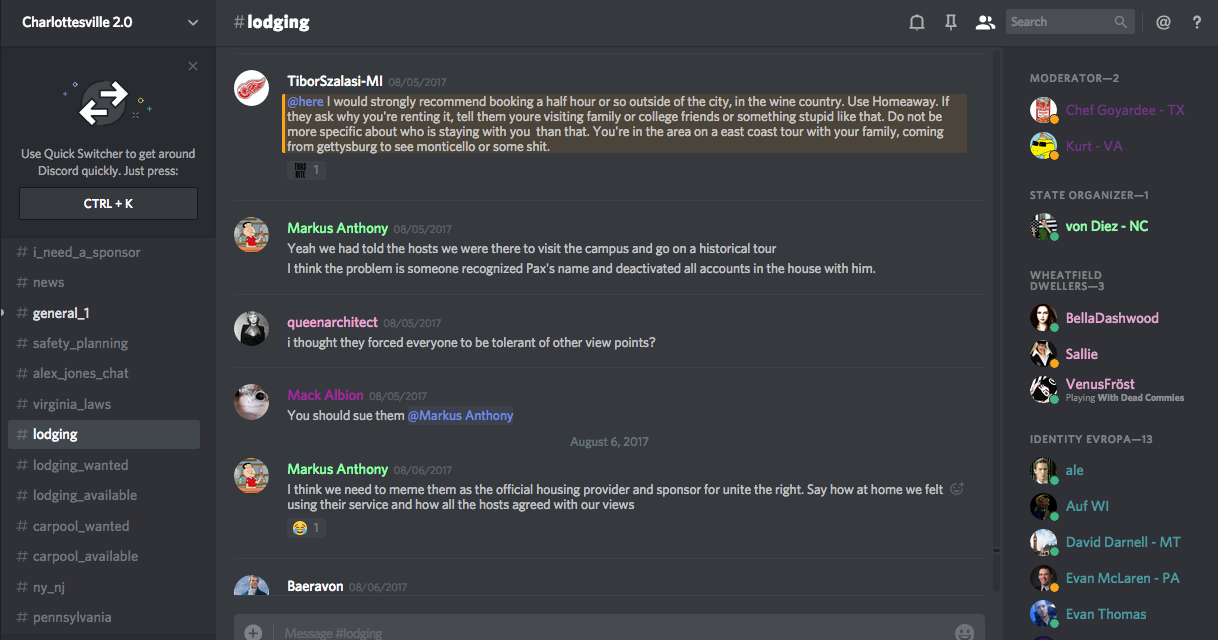The image size is (1218, 640).
Task: Add reaction to Markus Anthony's message
Action: click(957, 489)
